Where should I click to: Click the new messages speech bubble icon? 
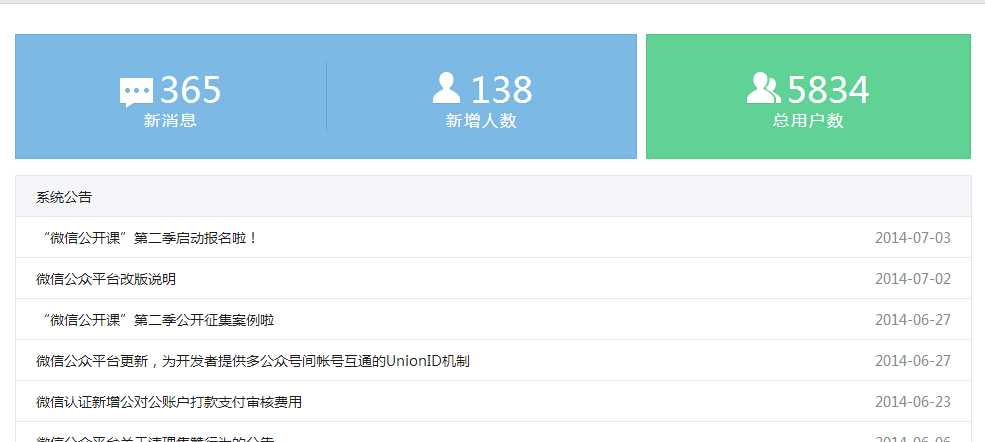[x=136, y=93]
